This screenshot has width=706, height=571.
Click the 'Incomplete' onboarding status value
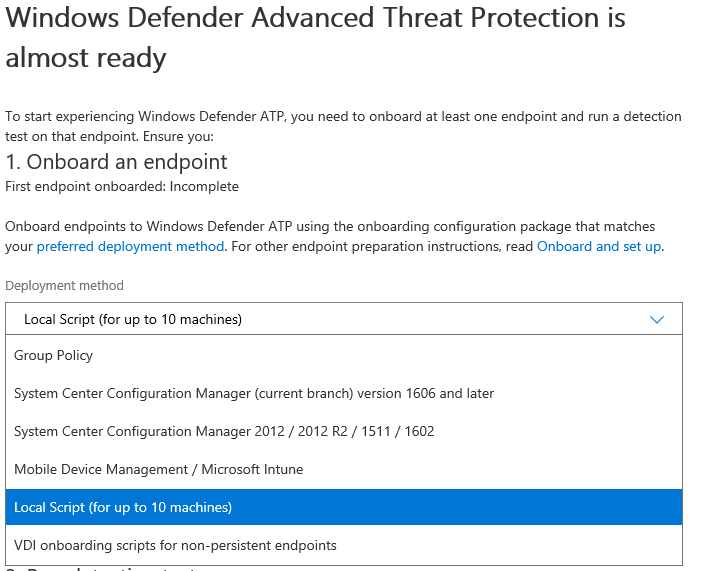click(204, 187)
